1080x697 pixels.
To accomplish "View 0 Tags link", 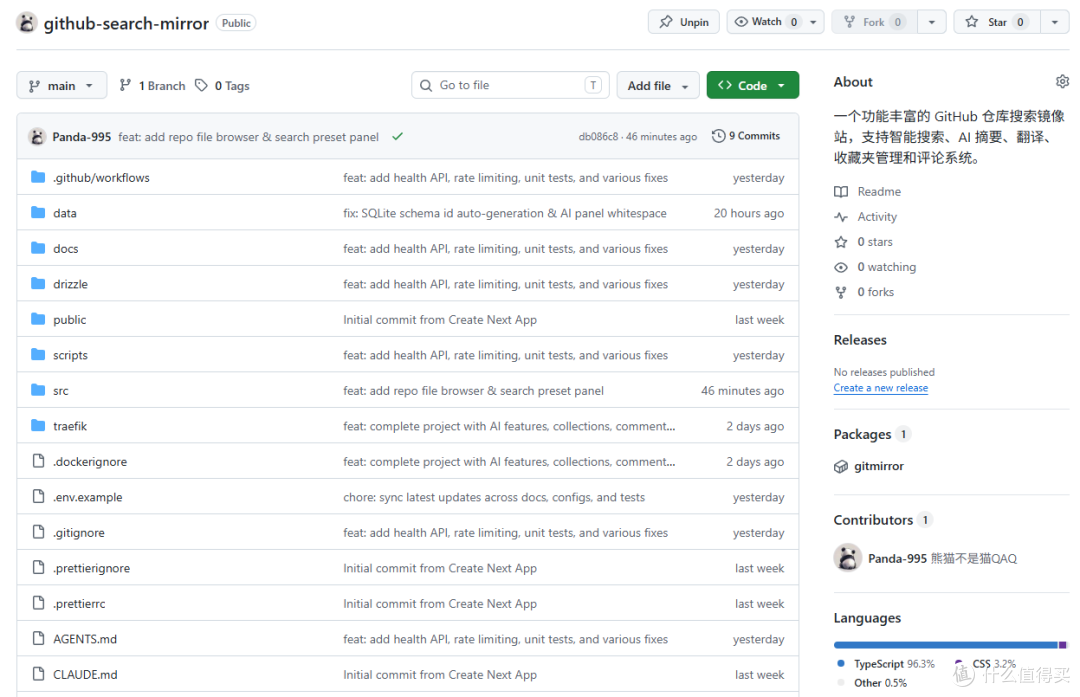I will pyautogui.click(x=222, y=85).
